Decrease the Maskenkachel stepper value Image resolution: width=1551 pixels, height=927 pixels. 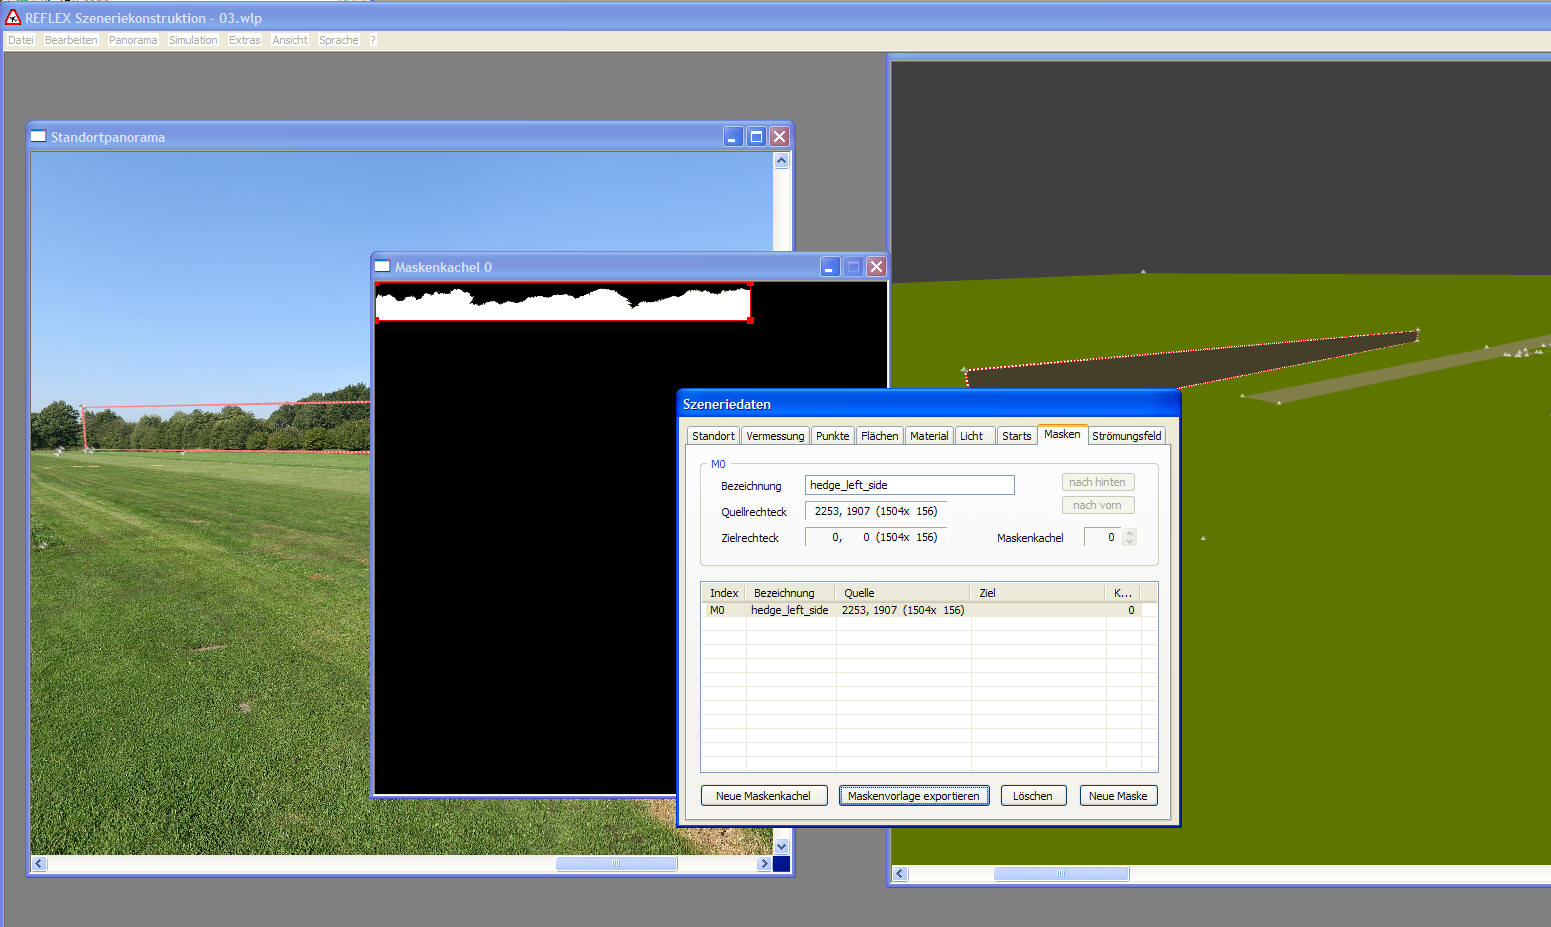tap(1129, 541)
